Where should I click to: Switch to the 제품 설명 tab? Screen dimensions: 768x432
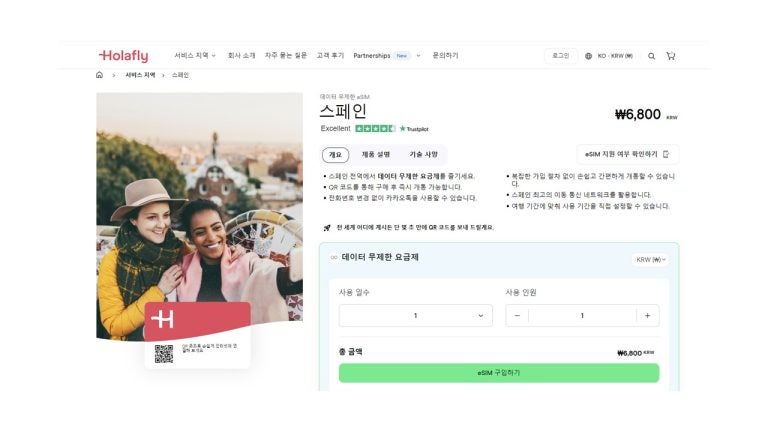pyautogui.click(x=376, y=155)
